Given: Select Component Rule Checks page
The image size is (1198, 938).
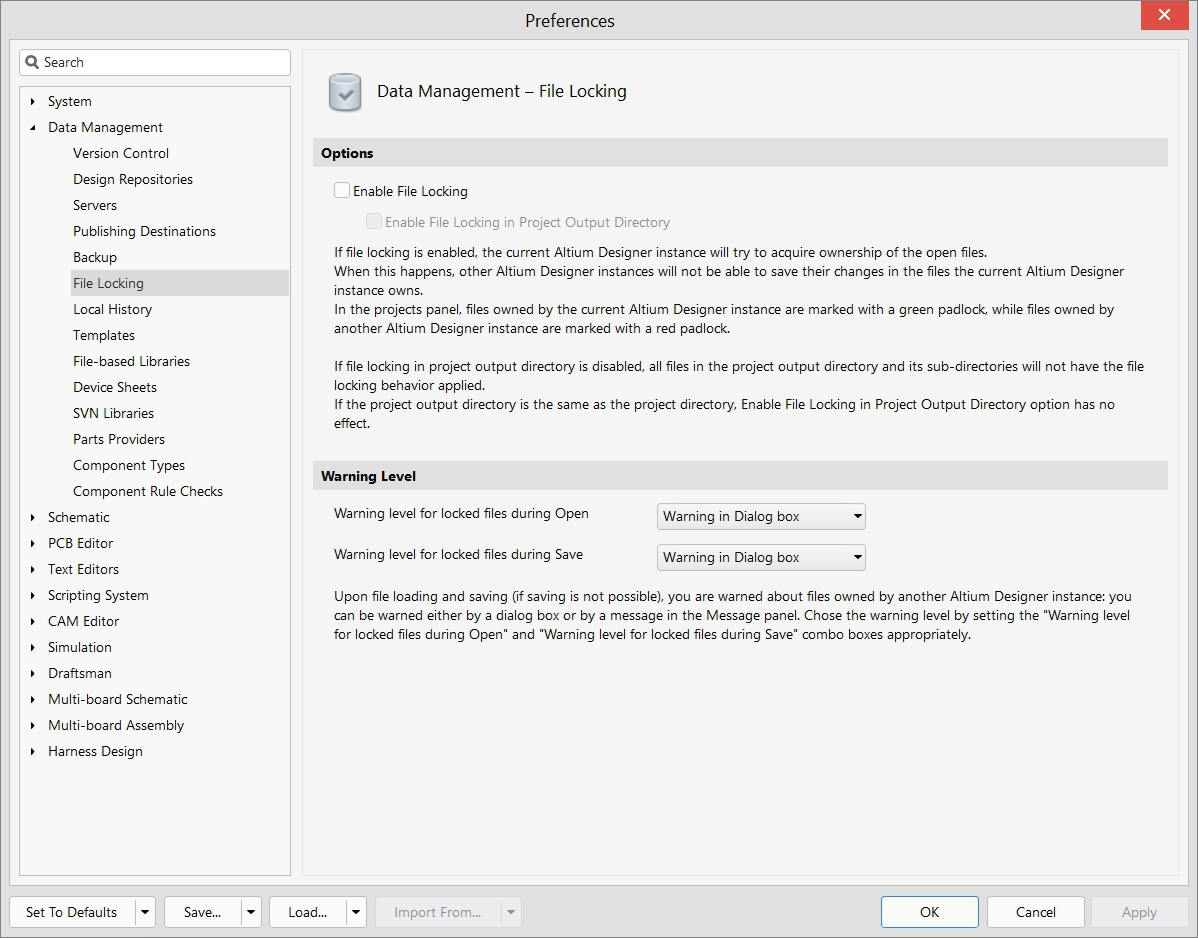Looking at the screenshot, I should (147, 491).
